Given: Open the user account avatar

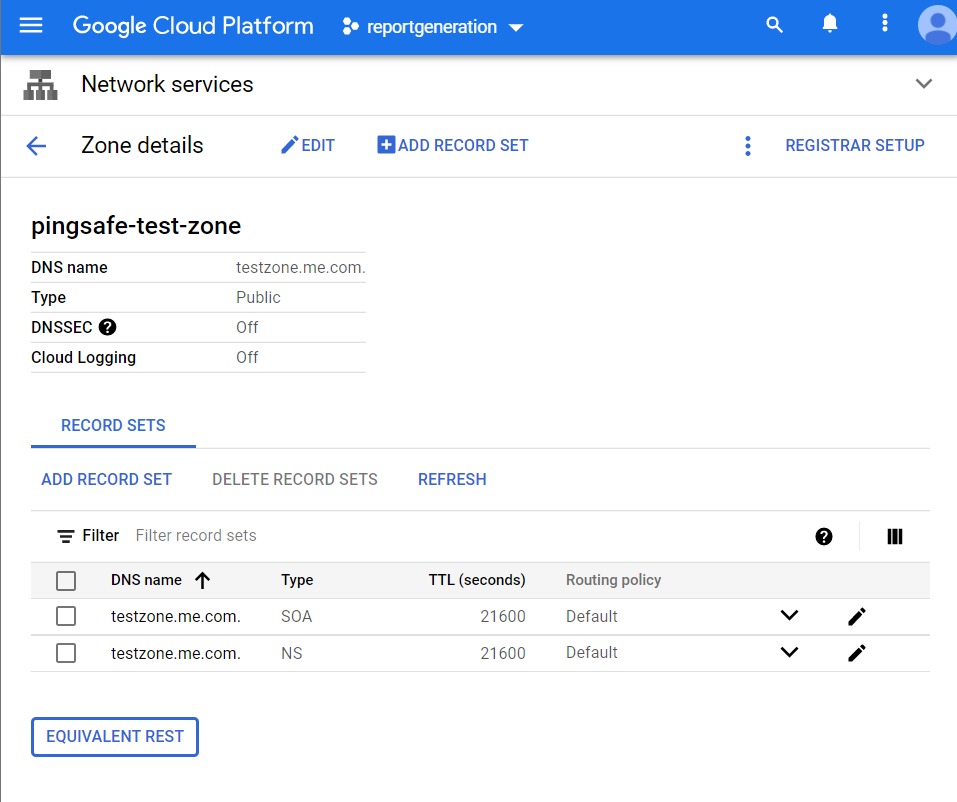Looking at the screenshot, I should [x=936, y=26].
